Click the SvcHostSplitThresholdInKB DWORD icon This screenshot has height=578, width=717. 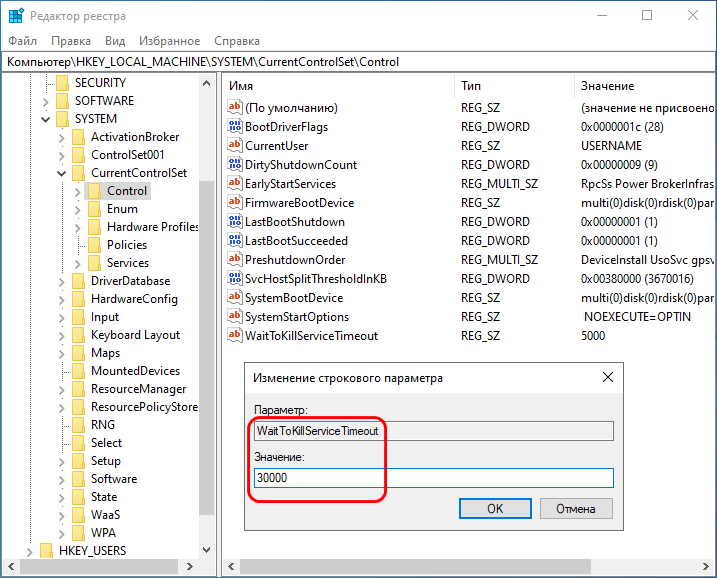coord(235,278)
